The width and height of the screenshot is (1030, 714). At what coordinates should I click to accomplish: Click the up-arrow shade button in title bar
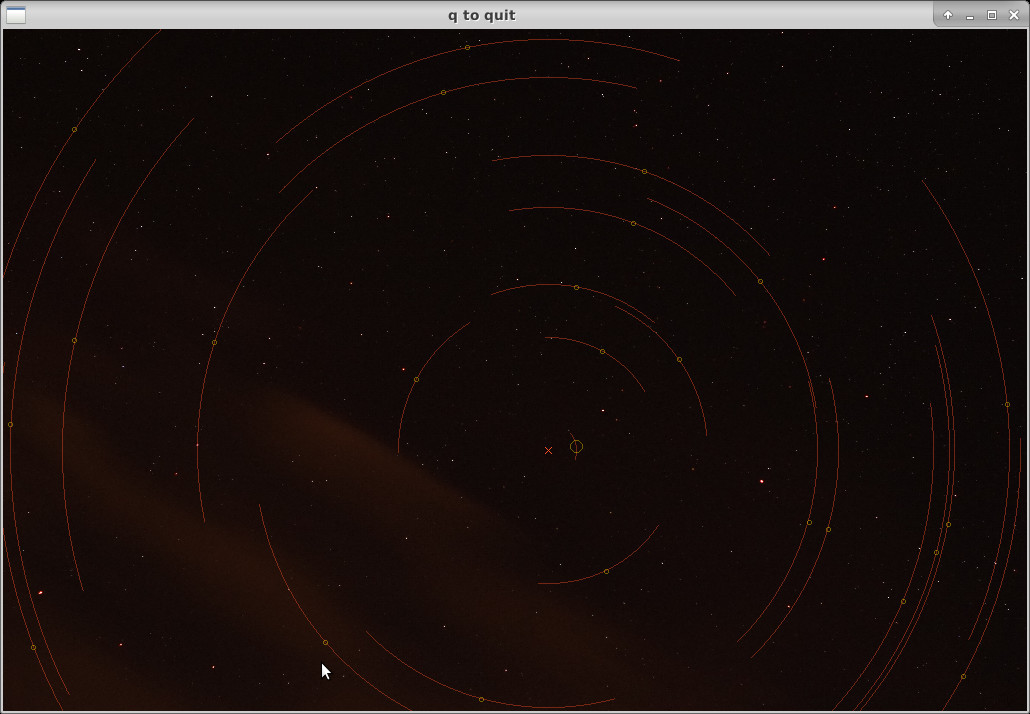pyautogui.click(x=948, y=15)
